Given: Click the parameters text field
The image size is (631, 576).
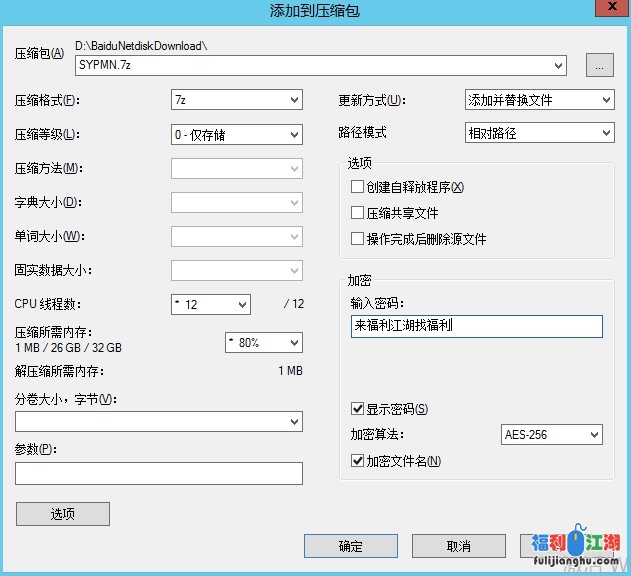Looking at the screenshot, I should tap(159, 473).
